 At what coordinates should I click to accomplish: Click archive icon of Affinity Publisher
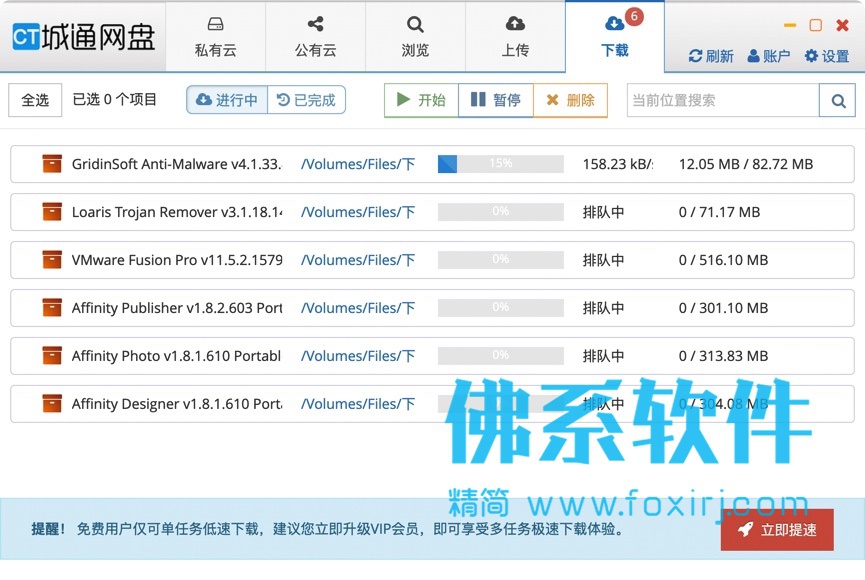tap(52, 308)
